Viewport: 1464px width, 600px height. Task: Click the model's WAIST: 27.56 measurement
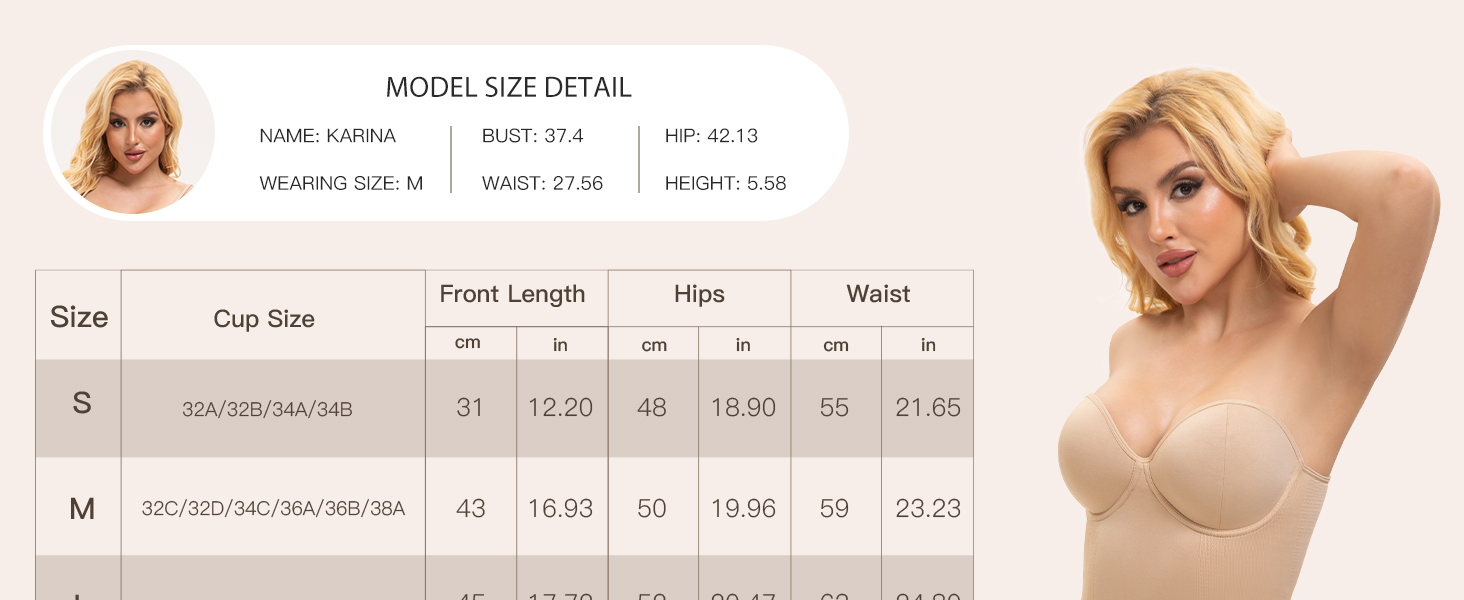pos(542,184)
